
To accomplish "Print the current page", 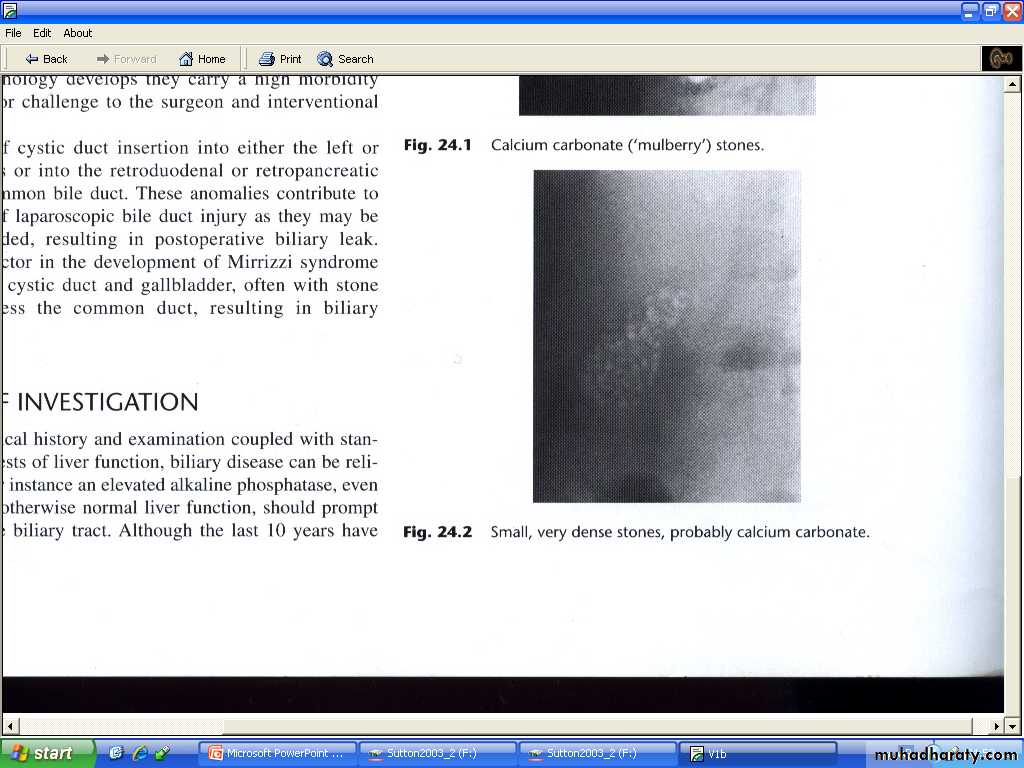I will tap(280, 59).
